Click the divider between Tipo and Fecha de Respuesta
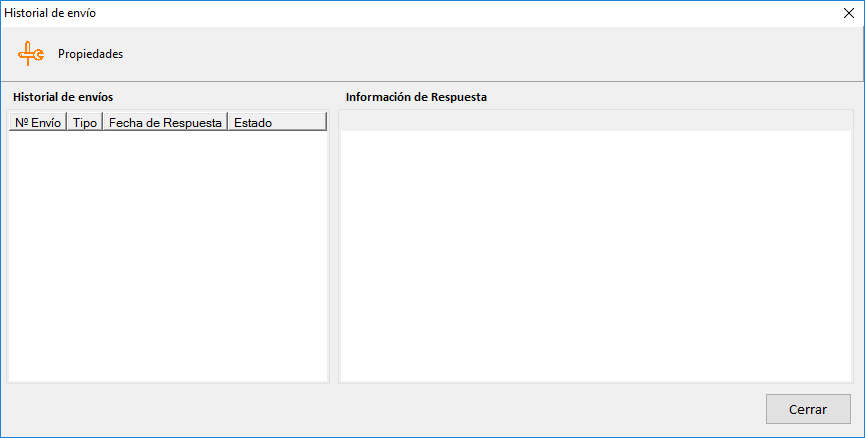This screenshot has height=438, width=865. pos(102,122)
